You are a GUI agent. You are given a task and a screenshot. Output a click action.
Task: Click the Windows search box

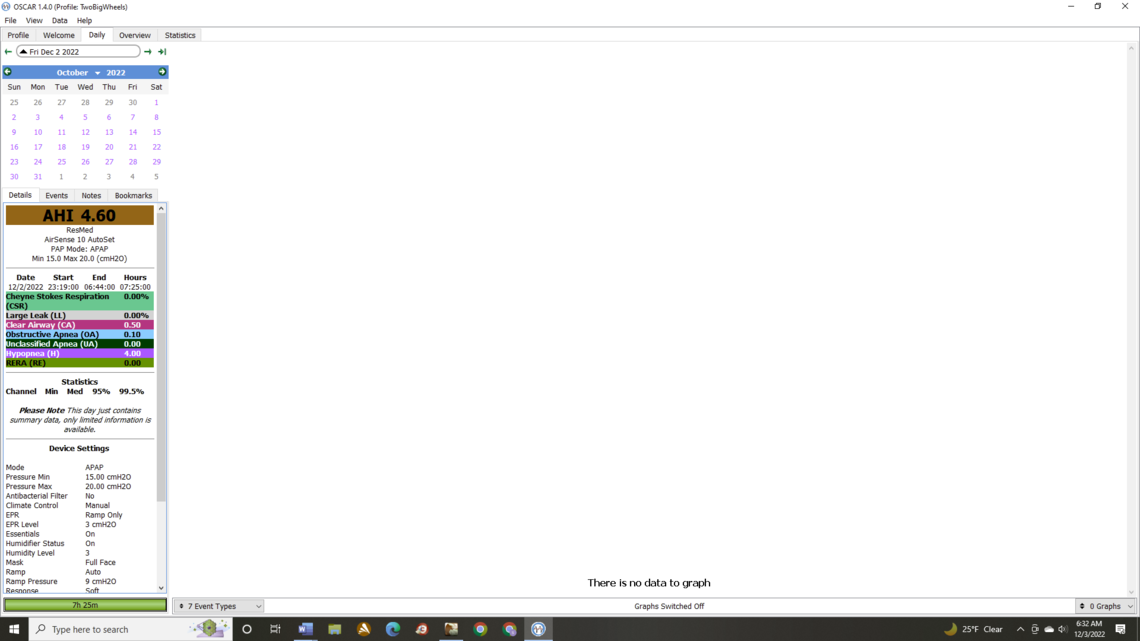(110, 629)
